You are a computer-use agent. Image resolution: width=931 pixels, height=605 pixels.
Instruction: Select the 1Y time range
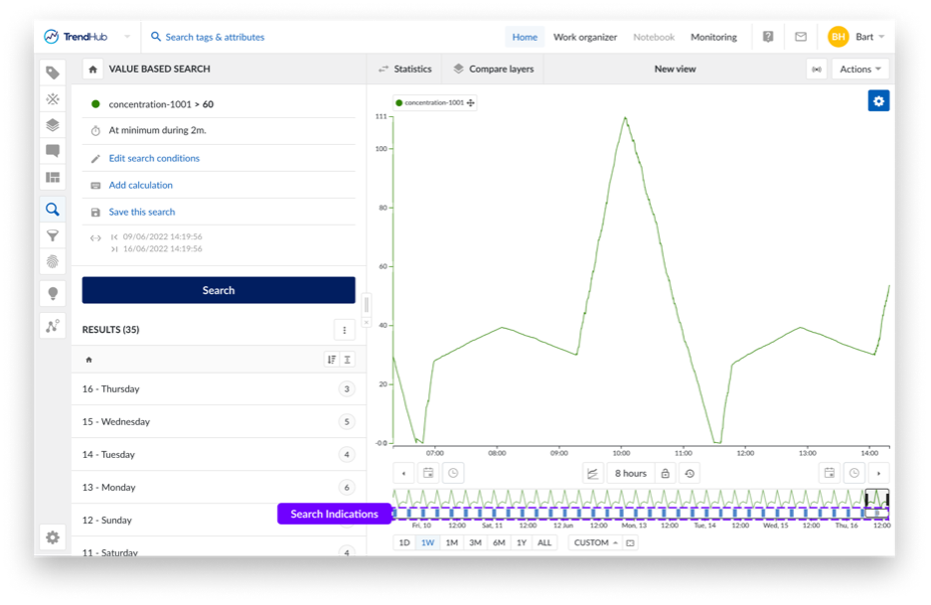point(521,543)
